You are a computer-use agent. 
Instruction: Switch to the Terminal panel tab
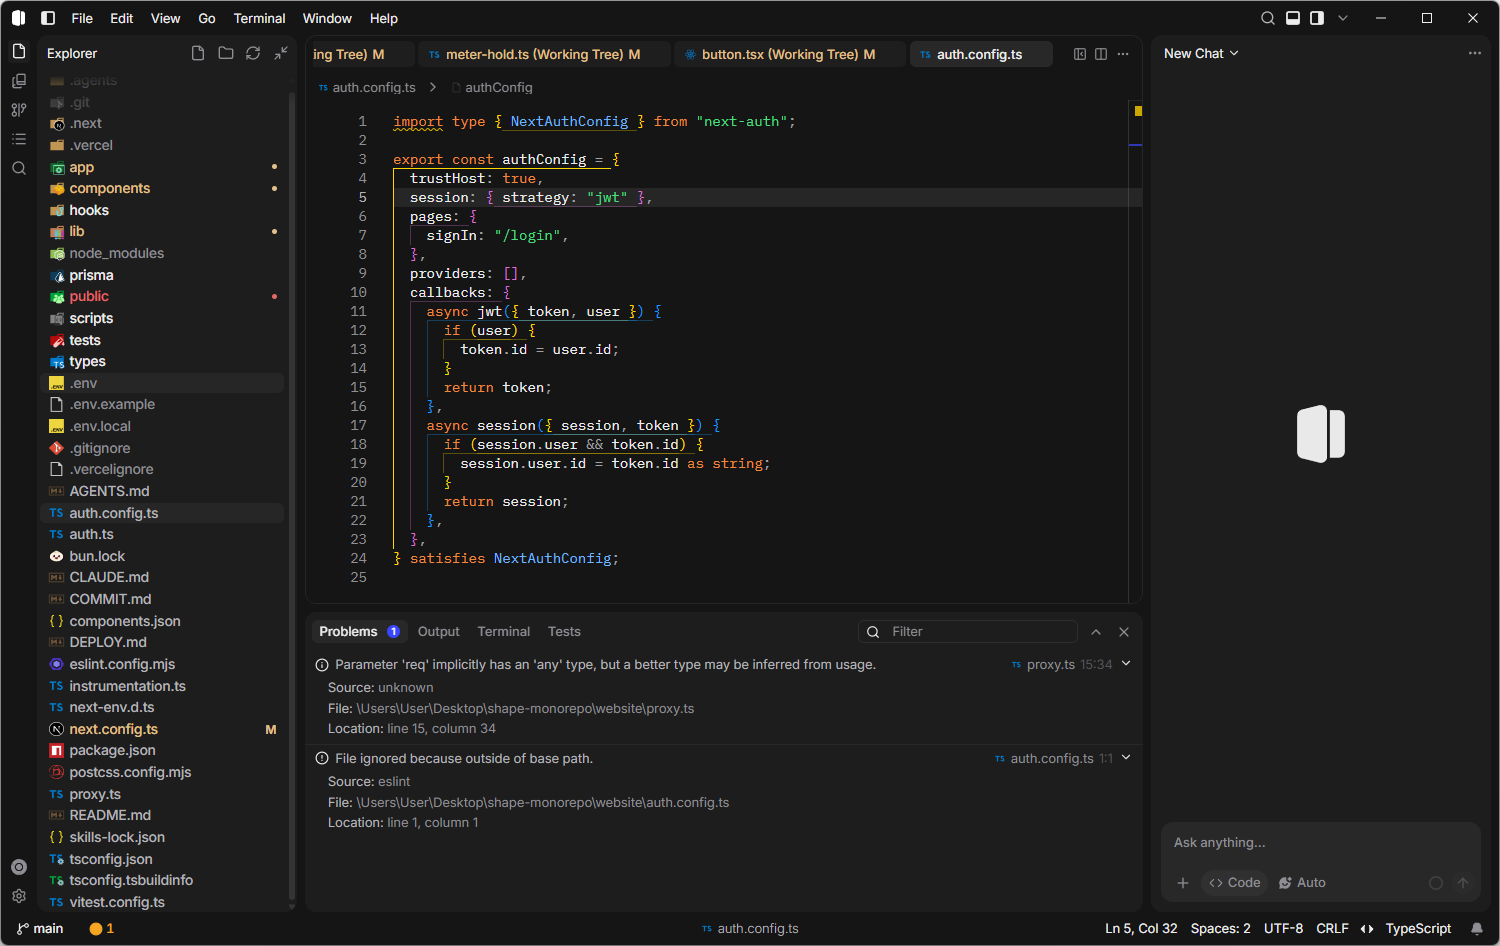(503, 631)
